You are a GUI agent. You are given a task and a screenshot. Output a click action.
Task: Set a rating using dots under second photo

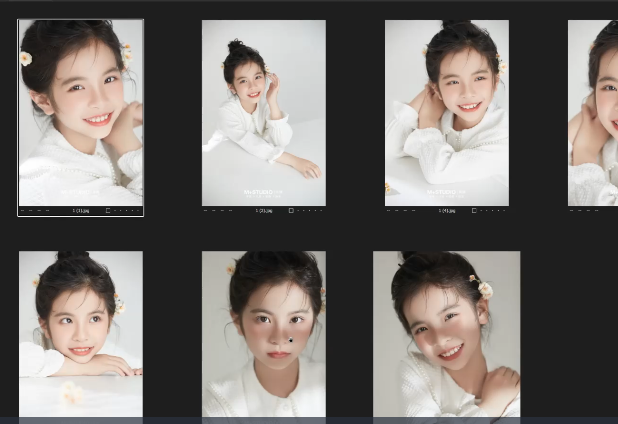(309, 211)
